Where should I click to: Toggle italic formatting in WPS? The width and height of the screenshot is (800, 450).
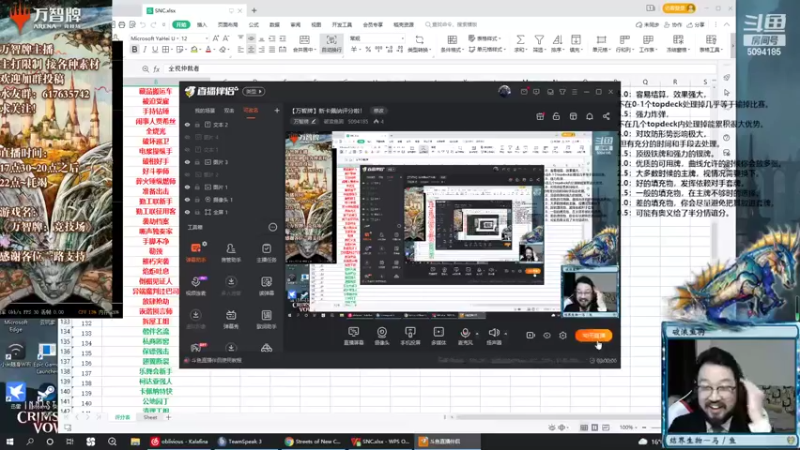point(144,49)
